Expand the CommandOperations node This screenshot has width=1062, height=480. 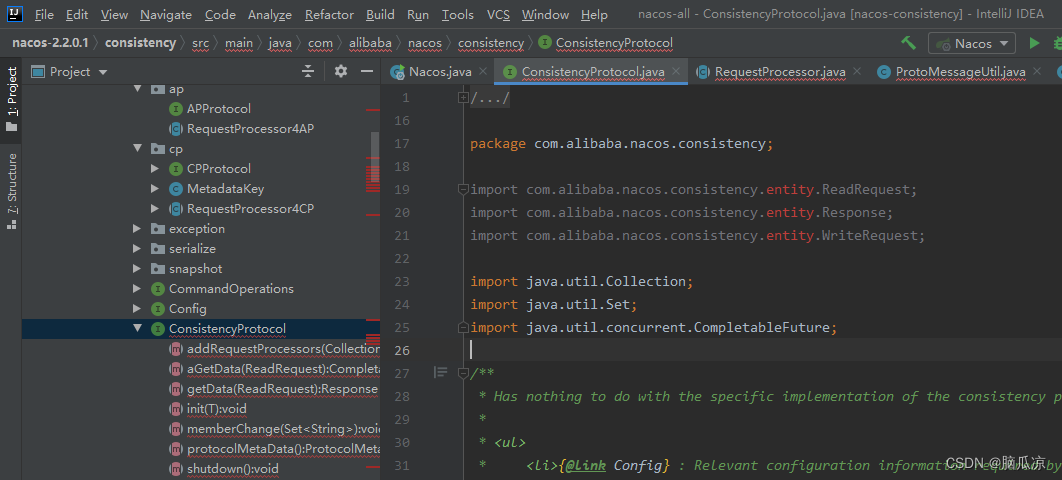click(x=137, y=289)
